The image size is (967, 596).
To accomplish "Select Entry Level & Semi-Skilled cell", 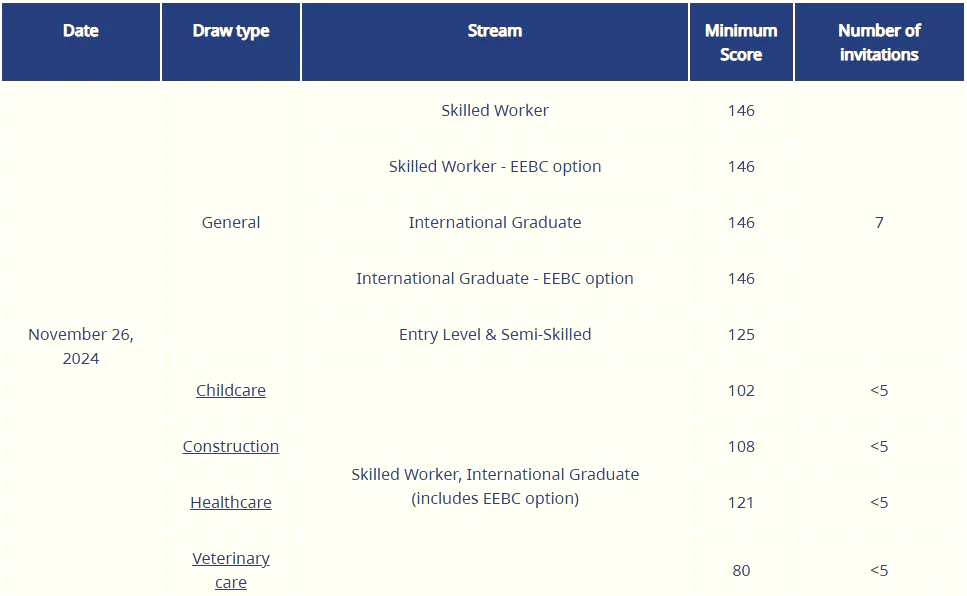I will pos(495,334).
